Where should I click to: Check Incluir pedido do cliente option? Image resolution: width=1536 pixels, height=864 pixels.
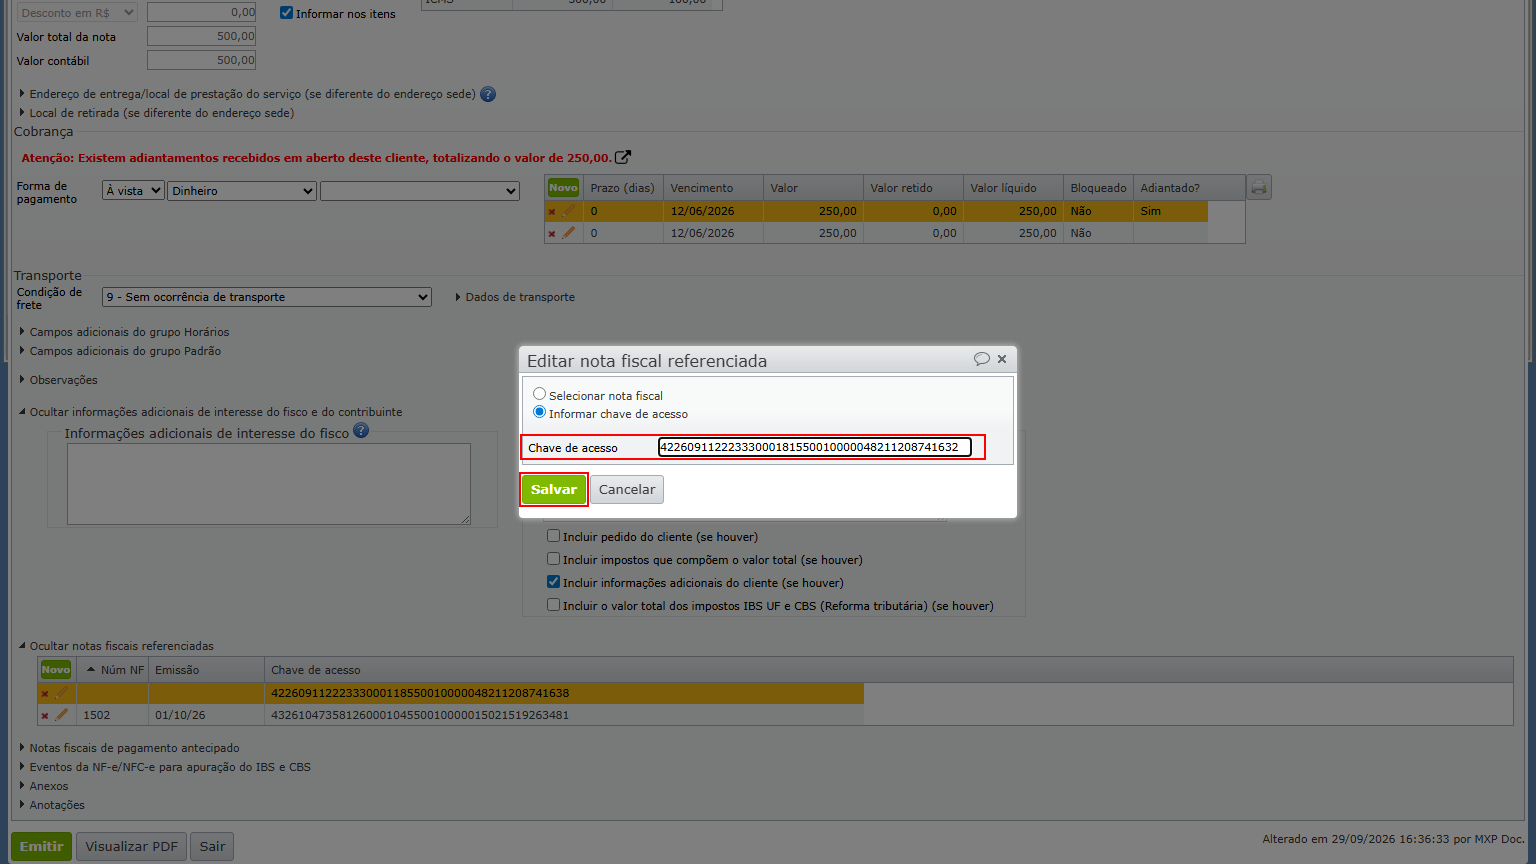pos(553,536)
